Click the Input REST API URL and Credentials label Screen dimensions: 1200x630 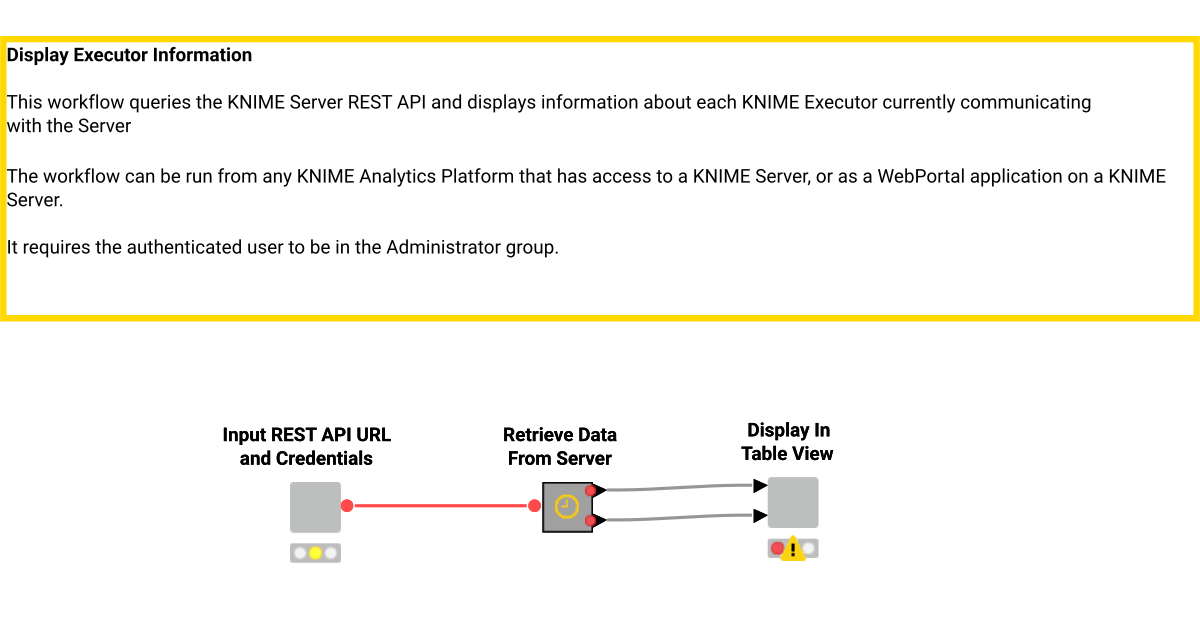coord(307,446)
